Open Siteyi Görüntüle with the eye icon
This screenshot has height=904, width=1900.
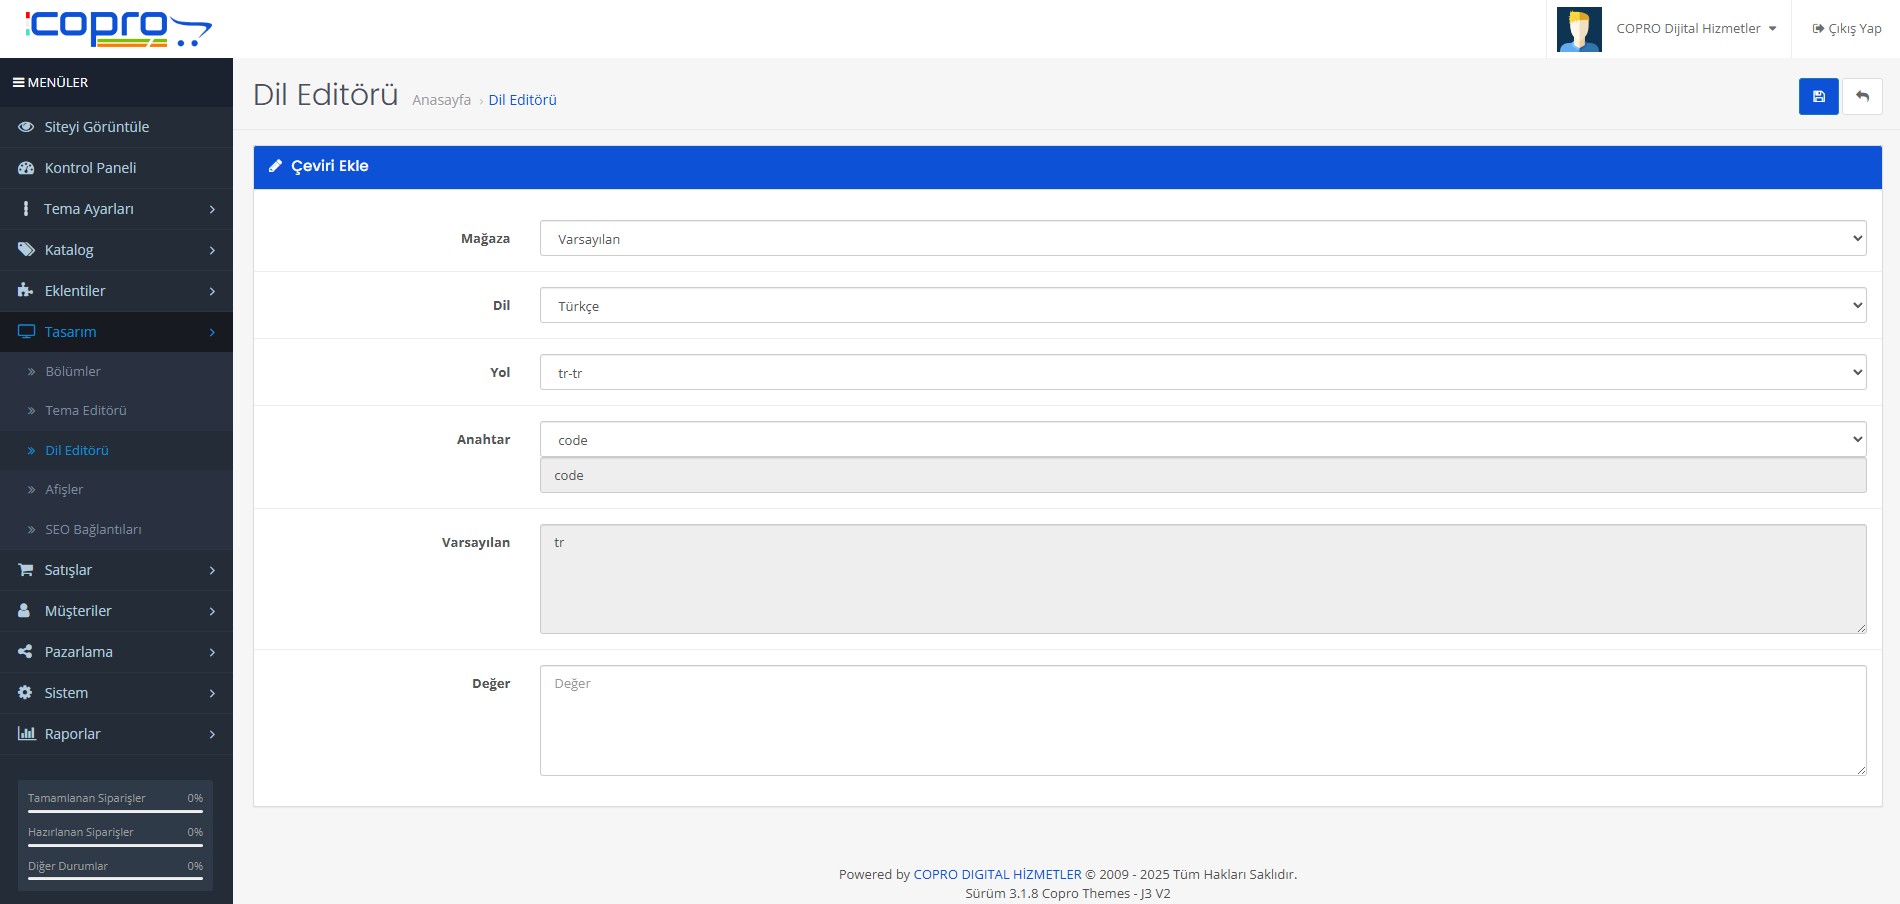[96, 127]
